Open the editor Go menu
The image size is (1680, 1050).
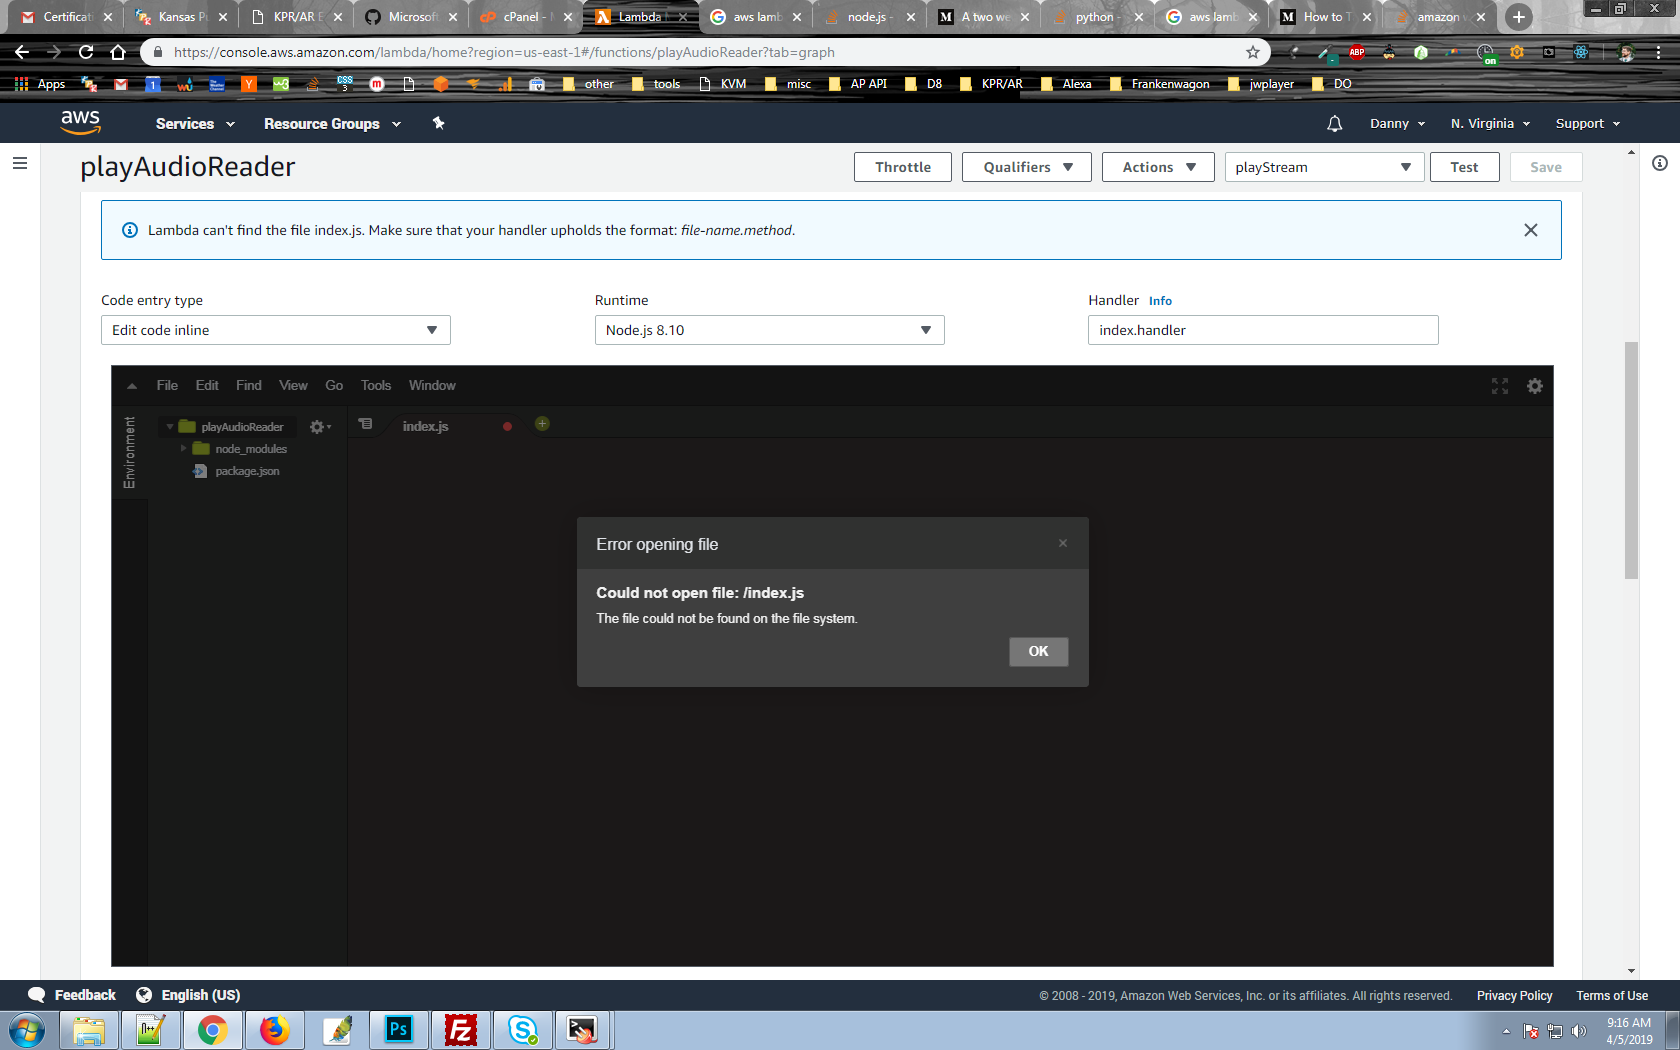pyautogui.click(x=334, y=386)
